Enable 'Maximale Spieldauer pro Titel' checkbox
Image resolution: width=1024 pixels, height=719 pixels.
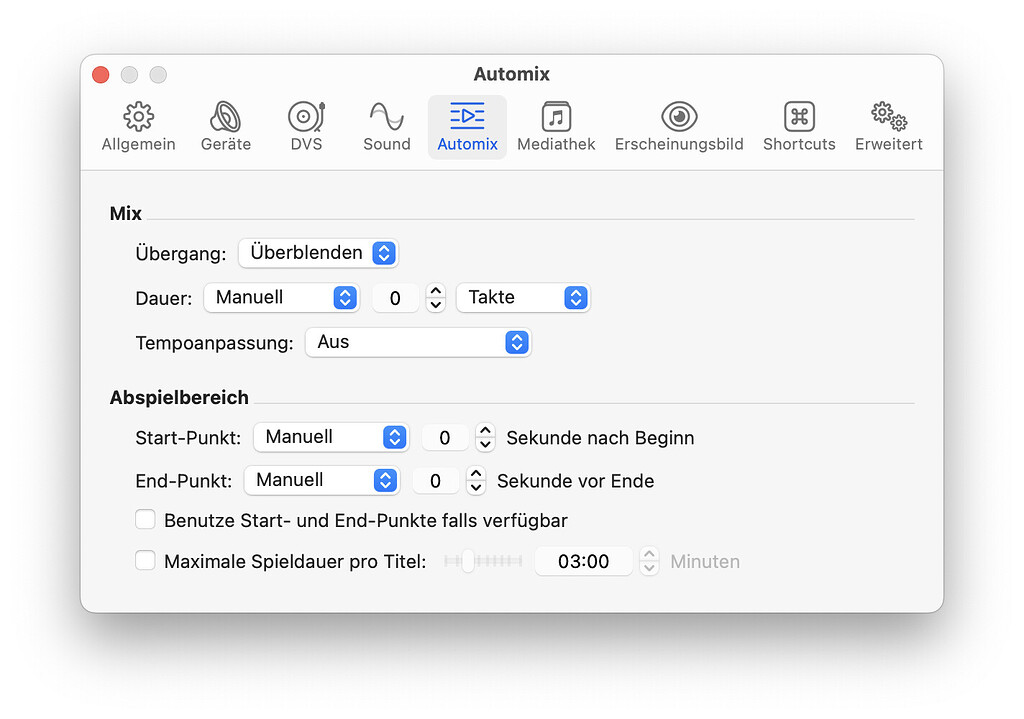[x=146, y=561]
